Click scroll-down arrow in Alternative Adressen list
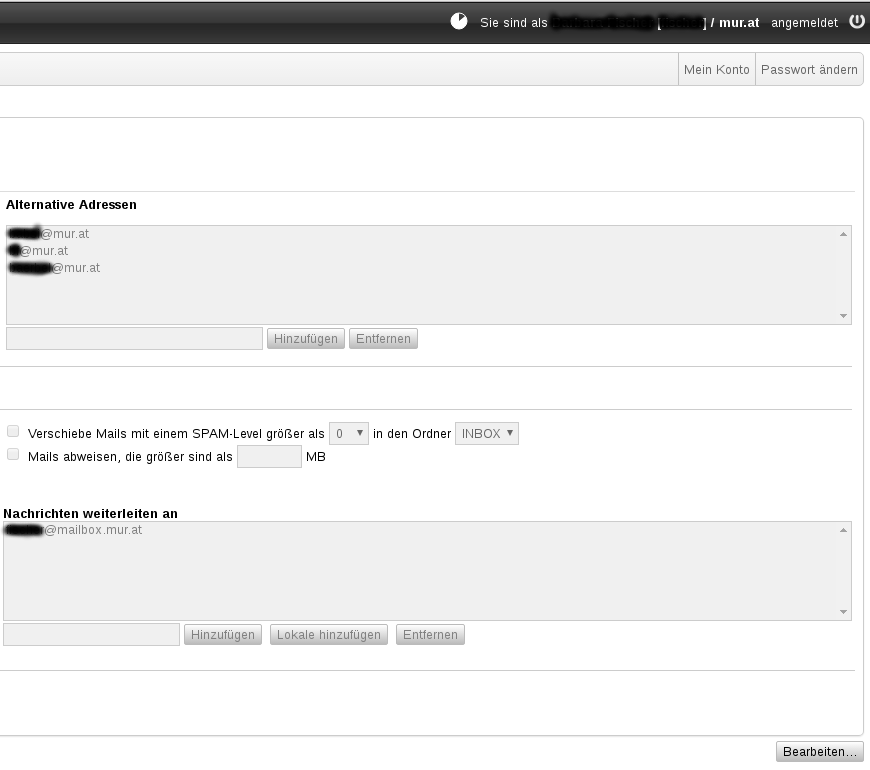 click(844, 316)
